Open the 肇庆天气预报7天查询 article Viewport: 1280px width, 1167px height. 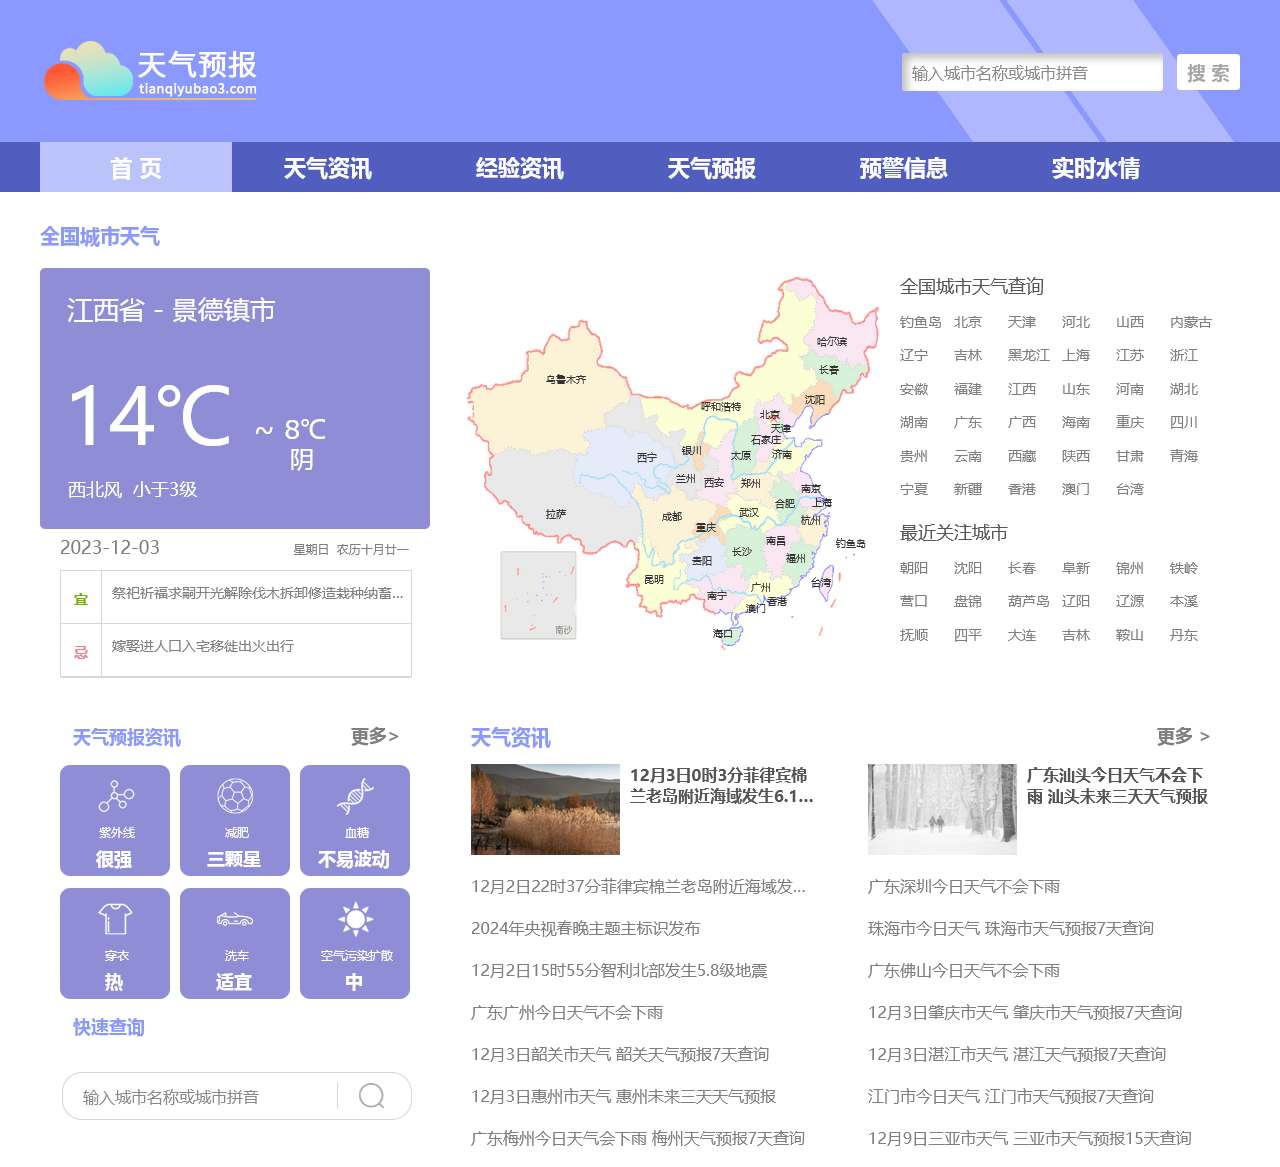[x=1025, y=1012]
